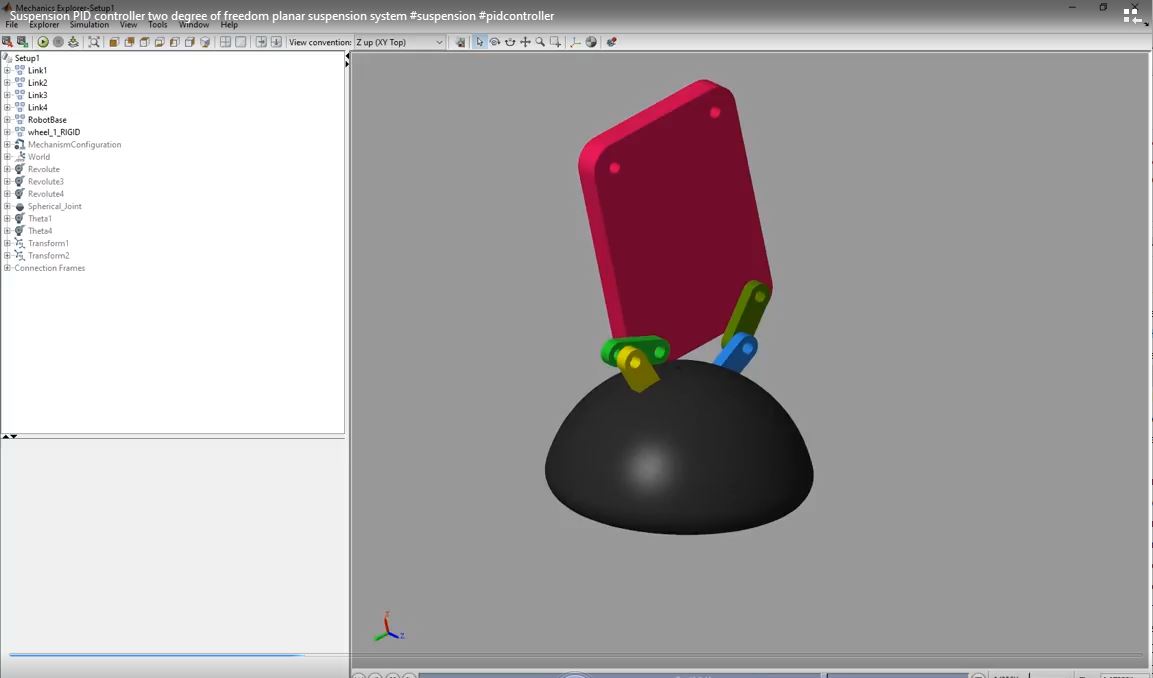Open the Help menu
1153x678 pixels.
pos(229,25)
